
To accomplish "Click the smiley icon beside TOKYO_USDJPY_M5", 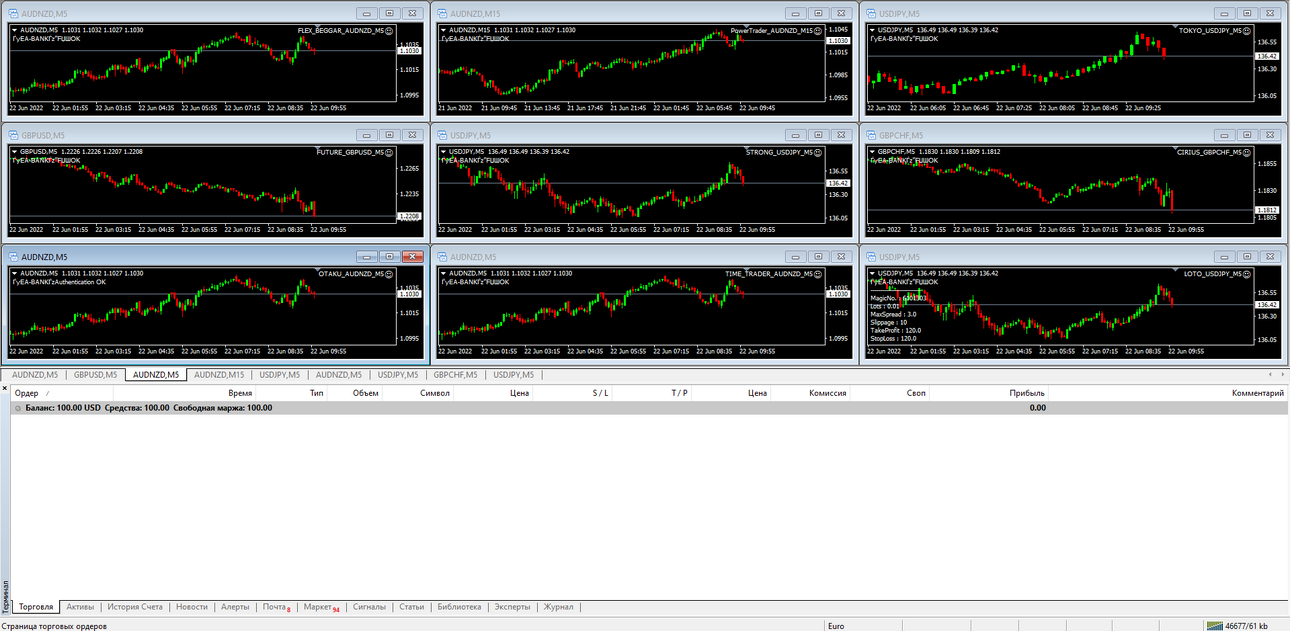I will [x=1247, y=31].
